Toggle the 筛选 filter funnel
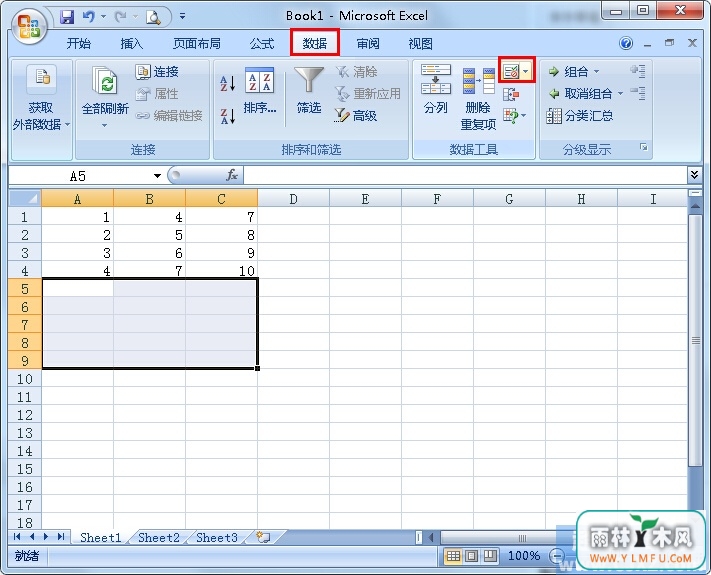The image size is (711, 575). 309,91
